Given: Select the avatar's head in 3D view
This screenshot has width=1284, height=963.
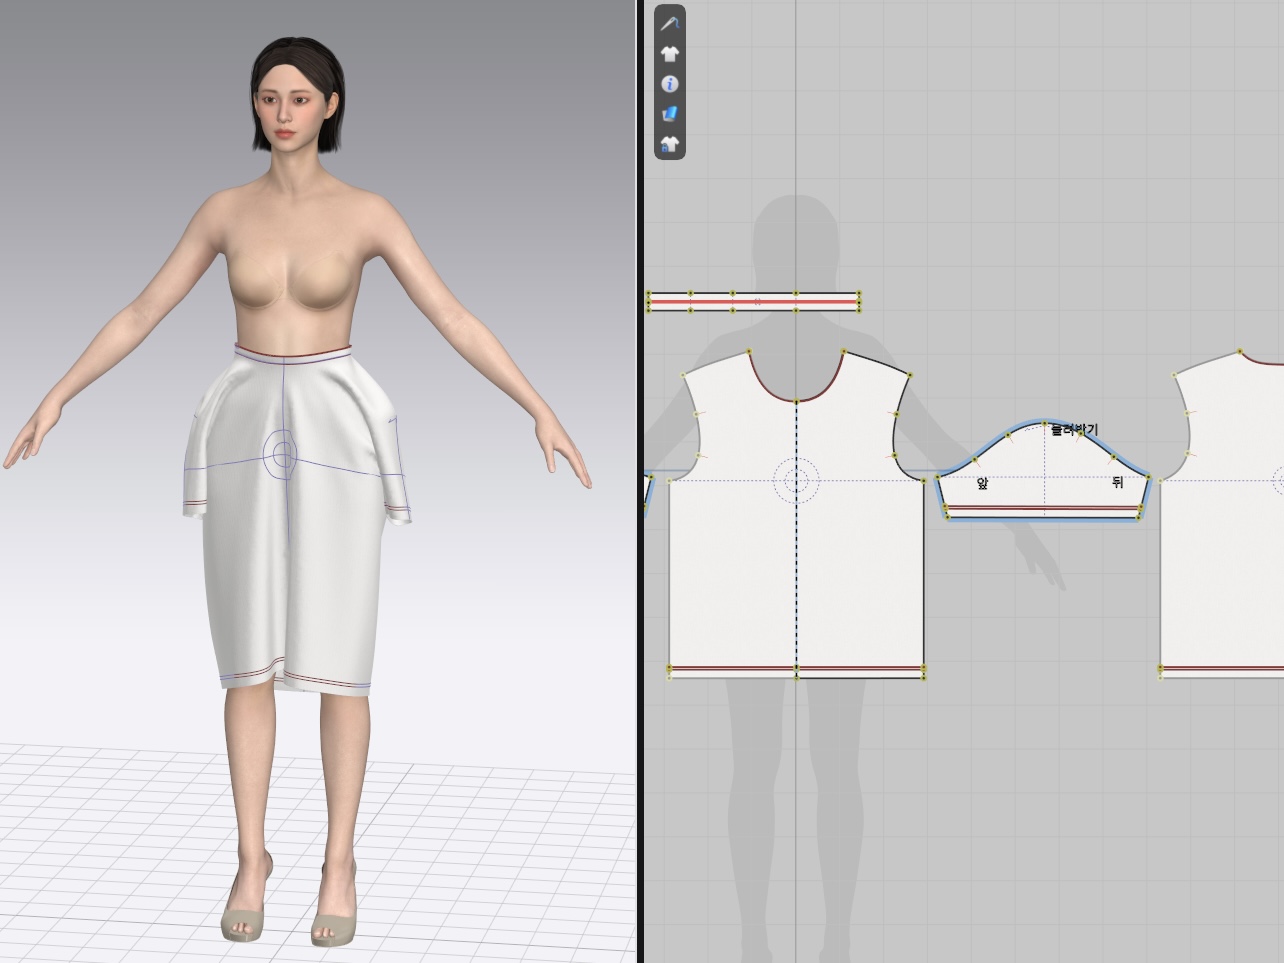Looking at the screenshot, I should click(x=296, y=95).
